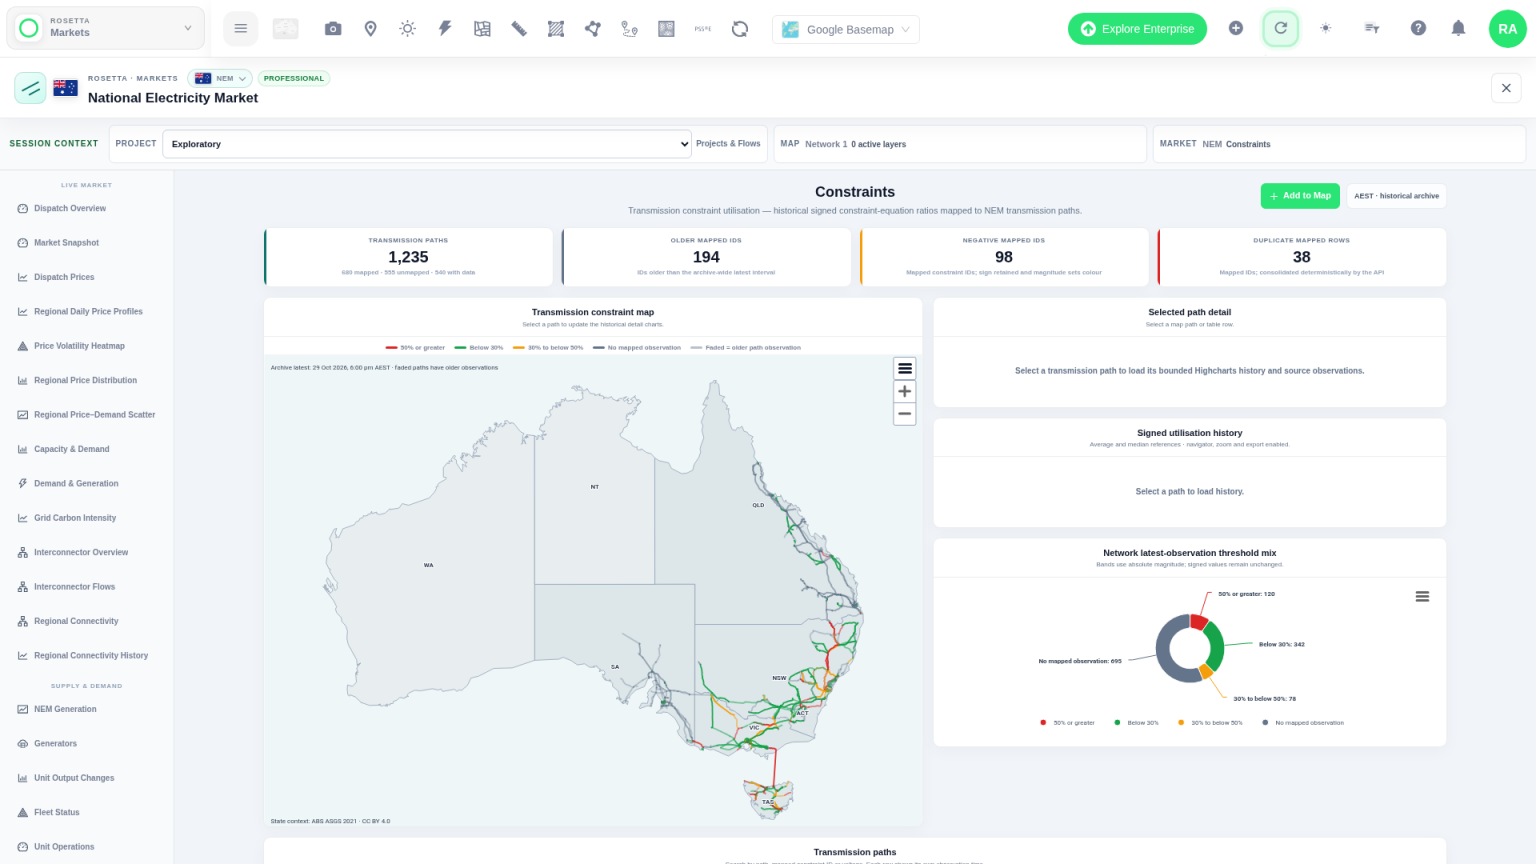Toggle 'No mapped observation' donut legend item
Screen dimensions: 1536x864
tap(1304, 723)
